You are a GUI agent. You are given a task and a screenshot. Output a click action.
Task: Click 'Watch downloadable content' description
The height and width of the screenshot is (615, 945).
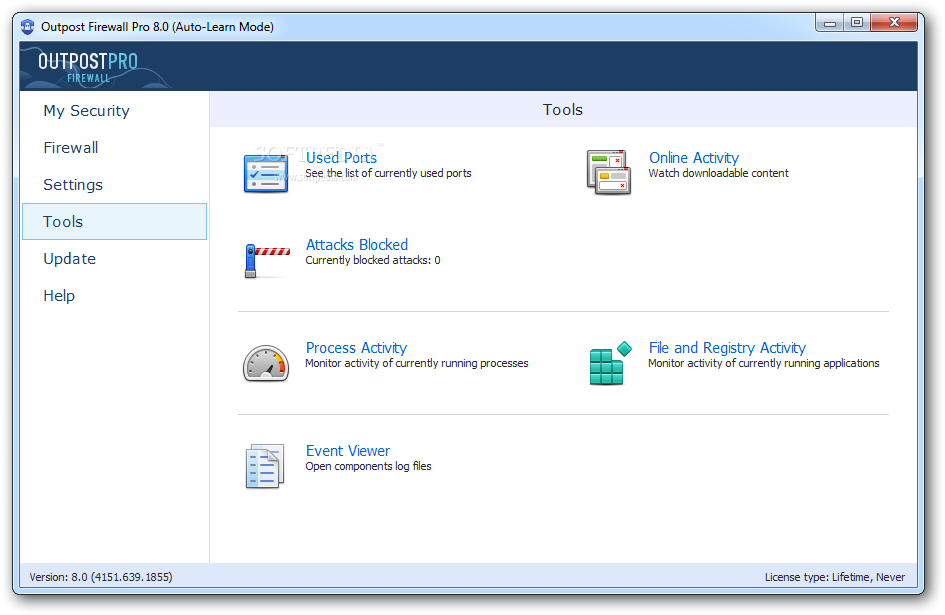click(718, 173)
